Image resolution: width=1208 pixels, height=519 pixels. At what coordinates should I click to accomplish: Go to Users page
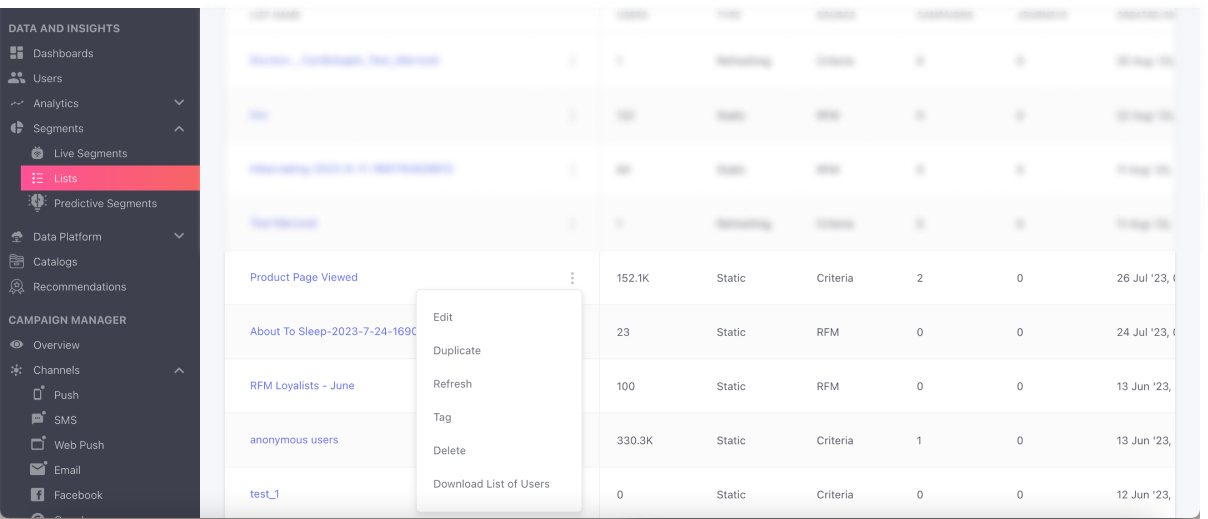(x=47, y=78)
